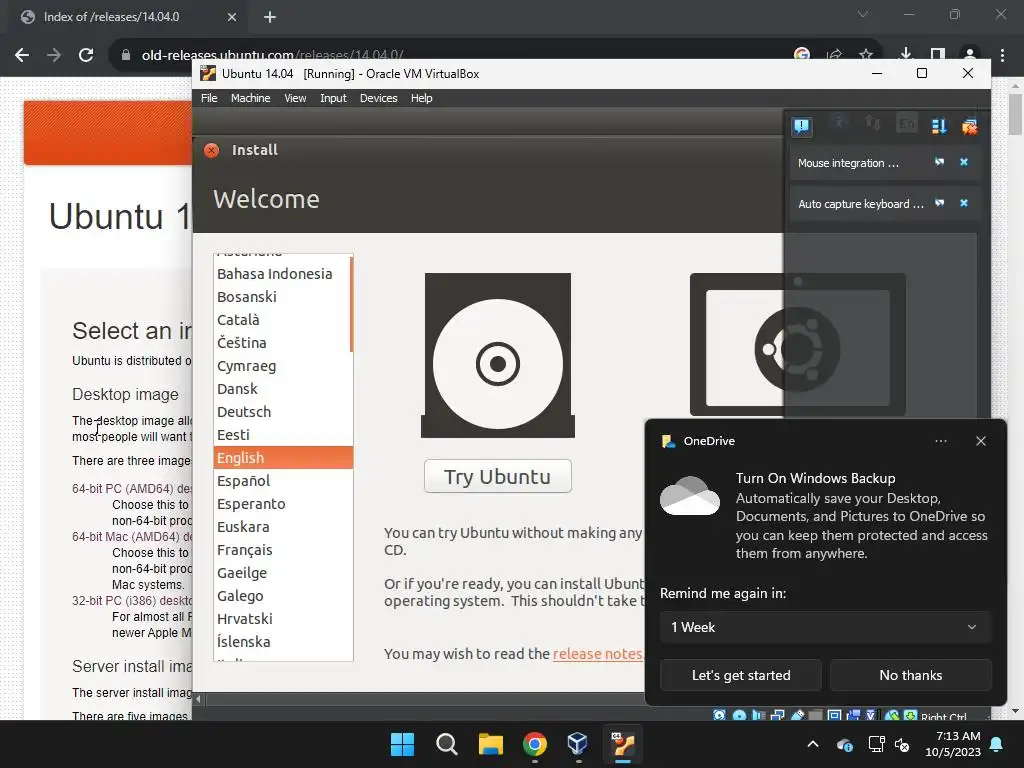Click the notification order sort icon
Screen dimensions: 1024x768
click(939, 125)
